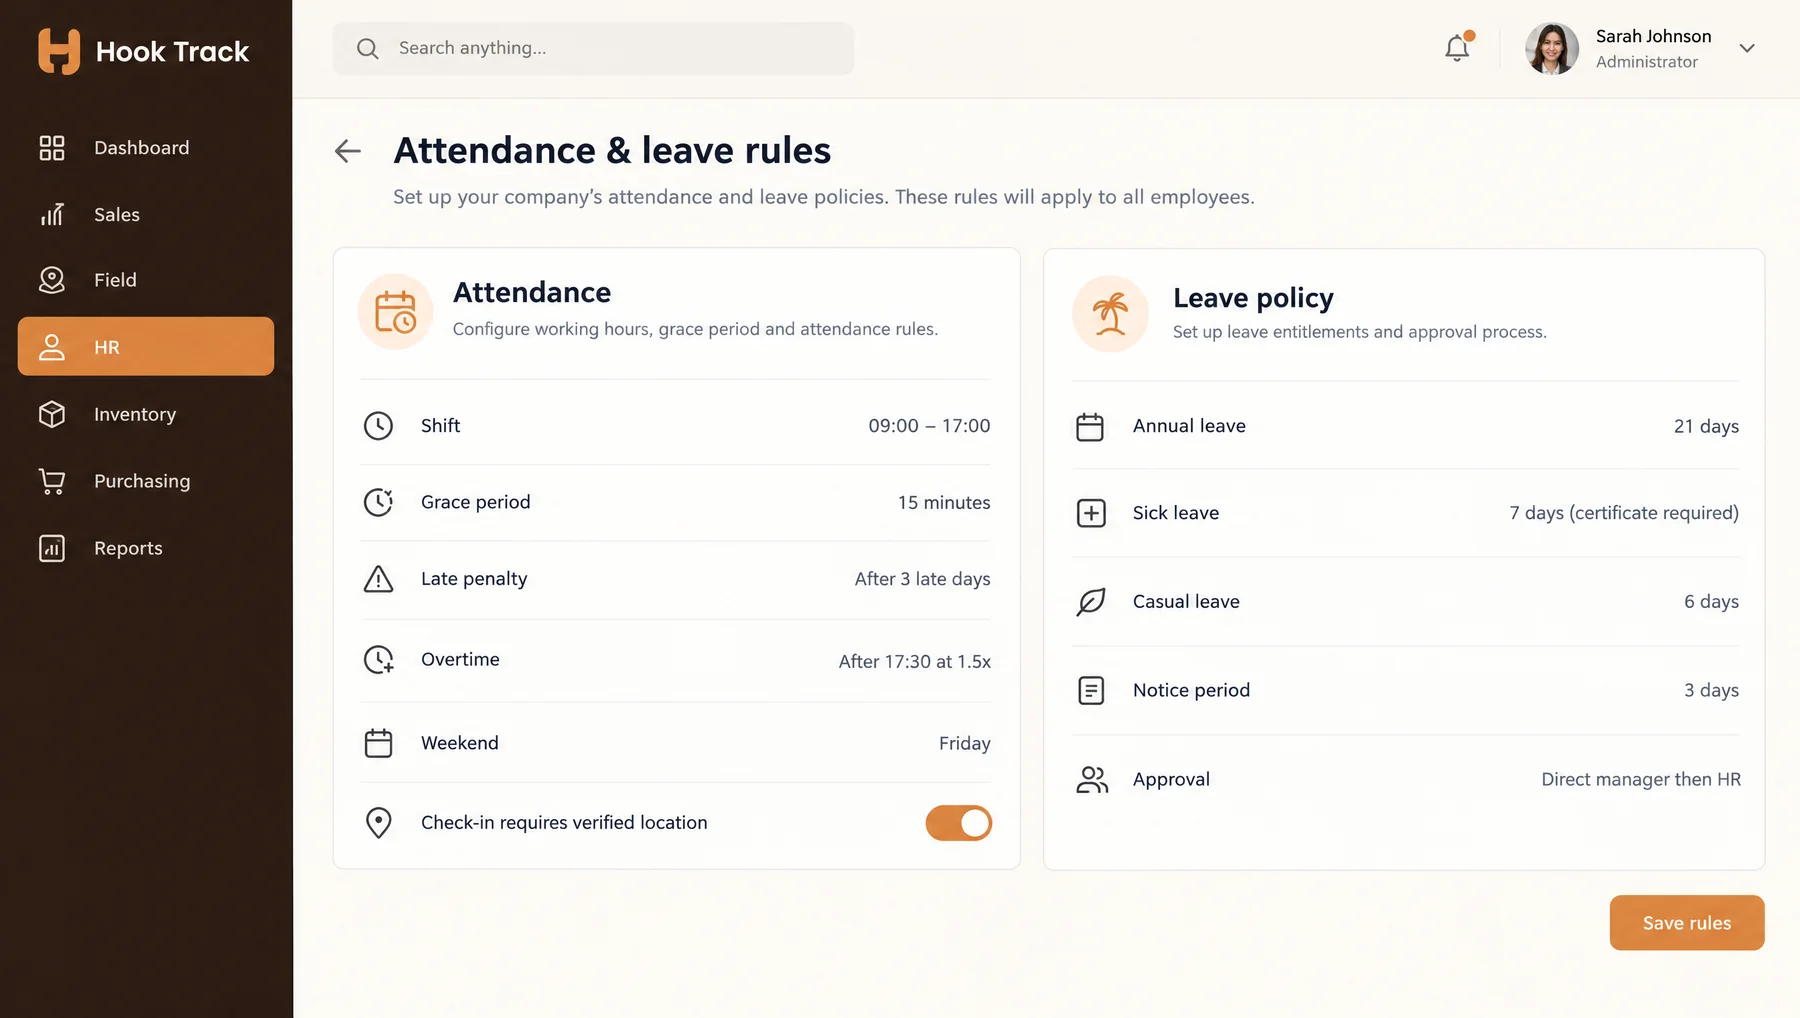Click the Save rules button

(x=1687, y=923)
